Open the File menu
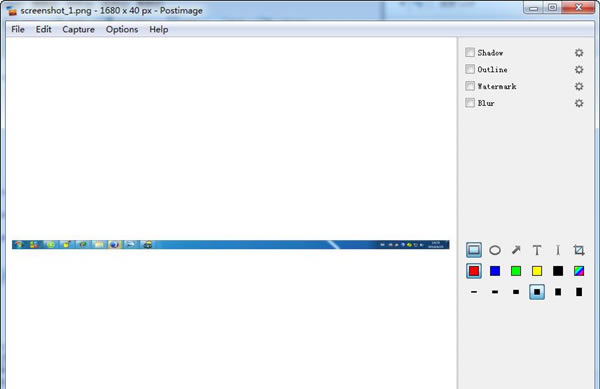Image resolution: width=600 pixels, height=389 pixels. click(x=18, y=29)
